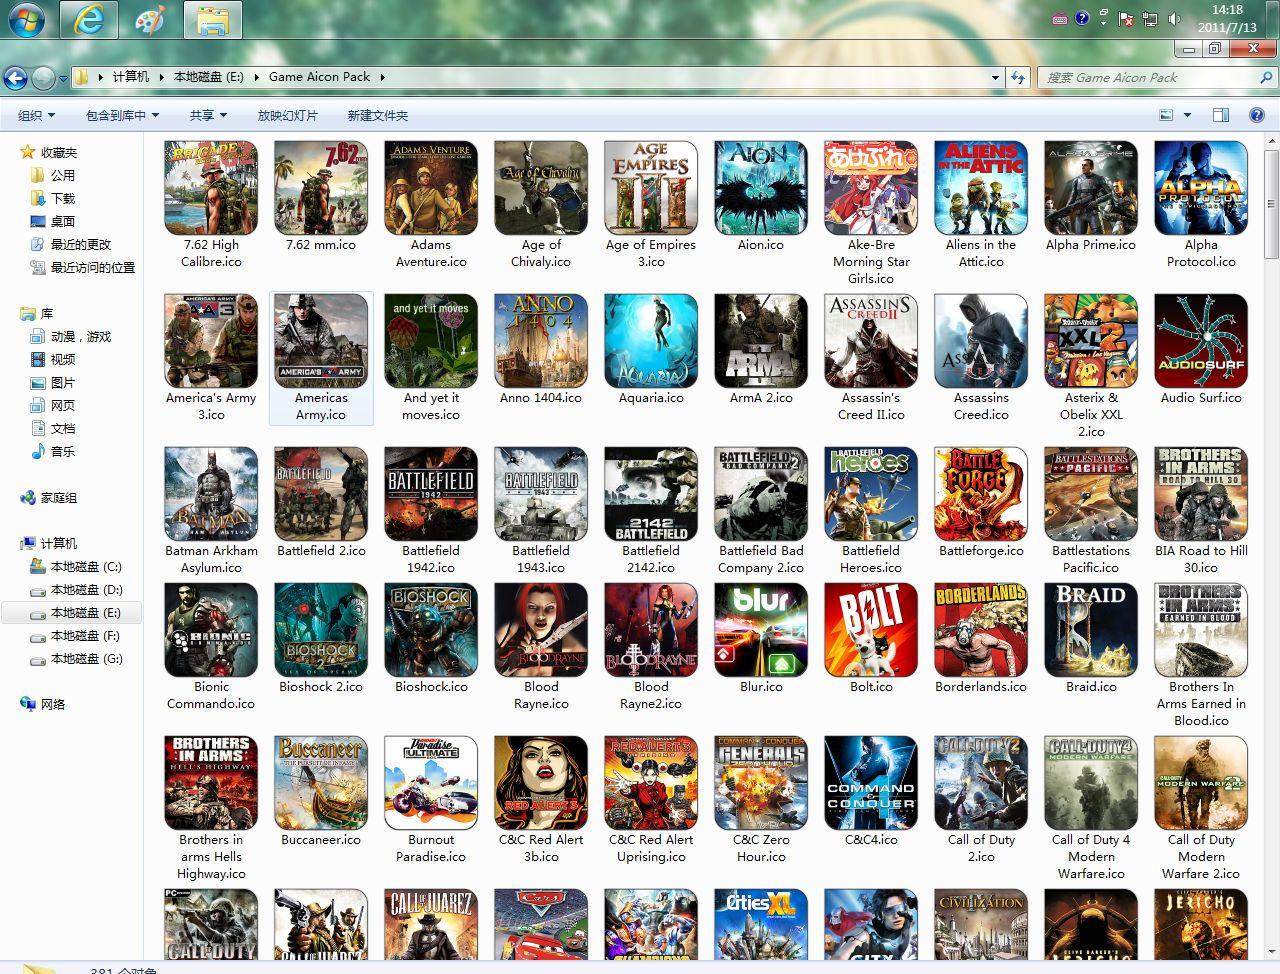Open the Windows Start button
This screenshot has width=1280, height=974.
[25, 19]
